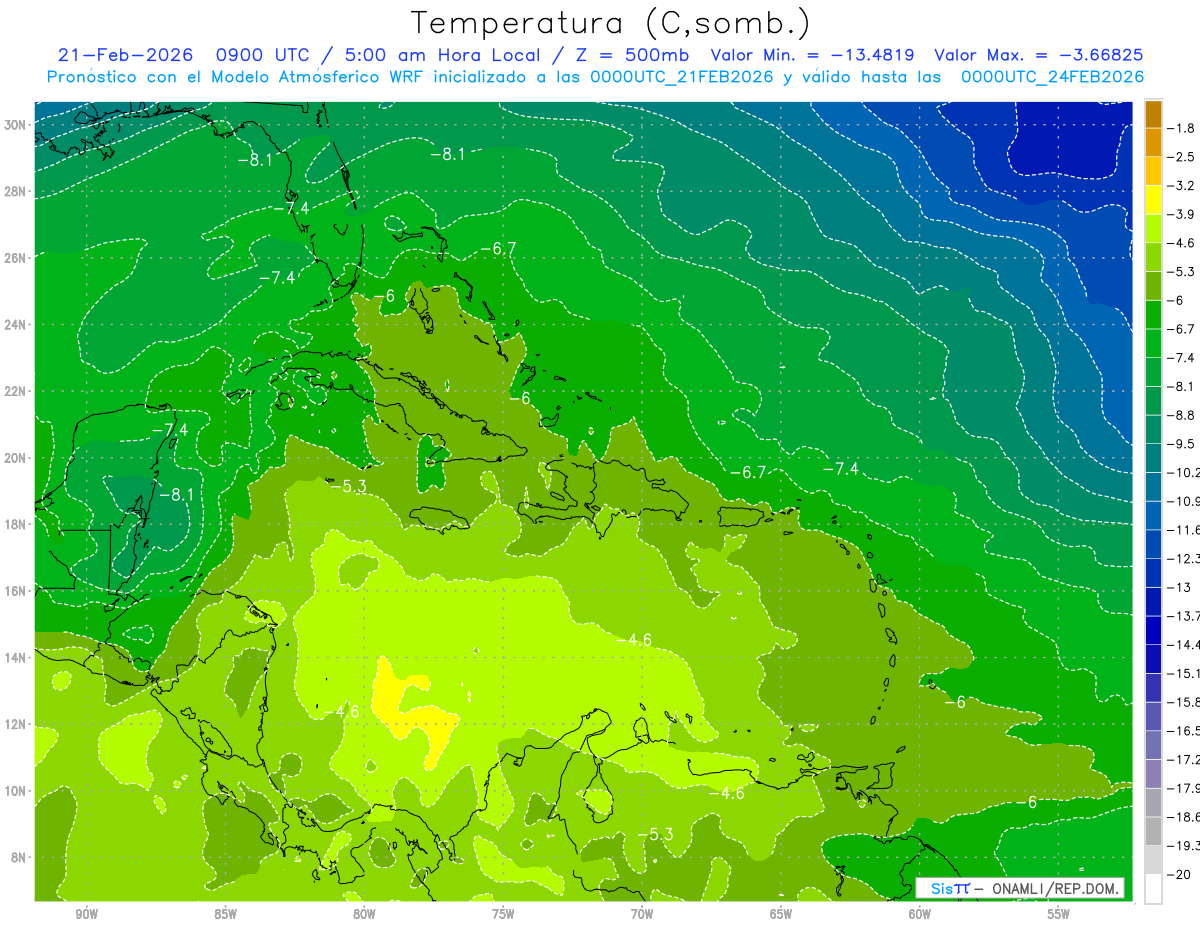This screenshot has height=927, width=1200.
Task: Select the olive-green swatch between -5.3 and -6
Action: pos(1153,286)
